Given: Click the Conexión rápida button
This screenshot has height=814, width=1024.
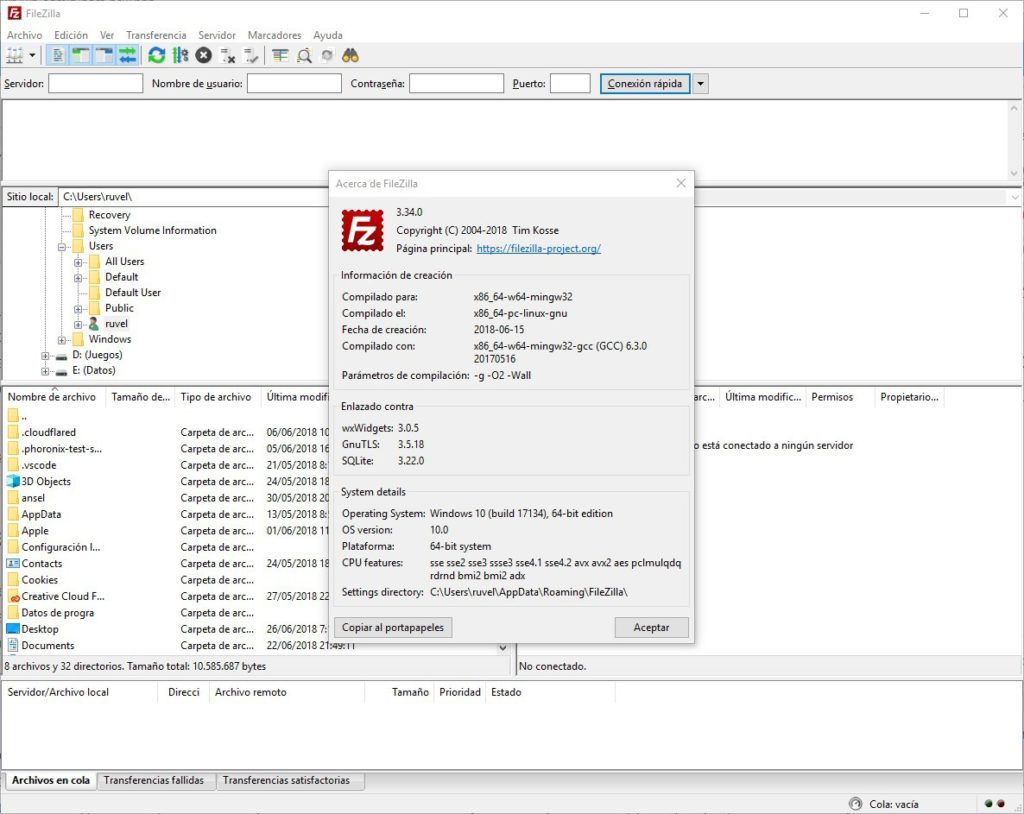Looking at the screenshot, I should [645, 84].
